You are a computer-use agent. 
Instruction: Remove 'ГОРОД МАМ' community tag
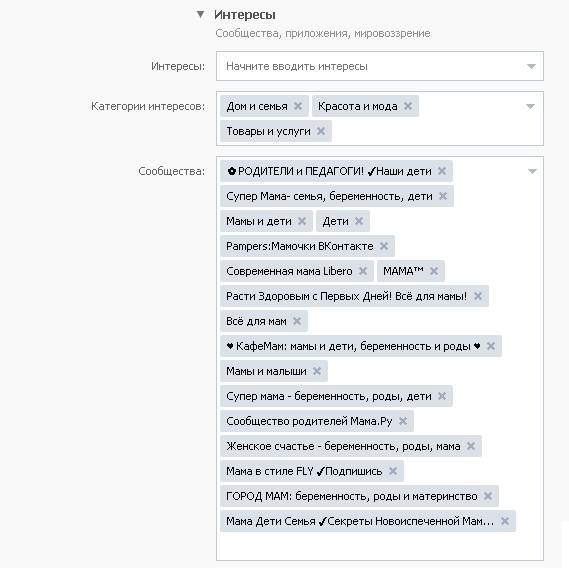(488, 496)
